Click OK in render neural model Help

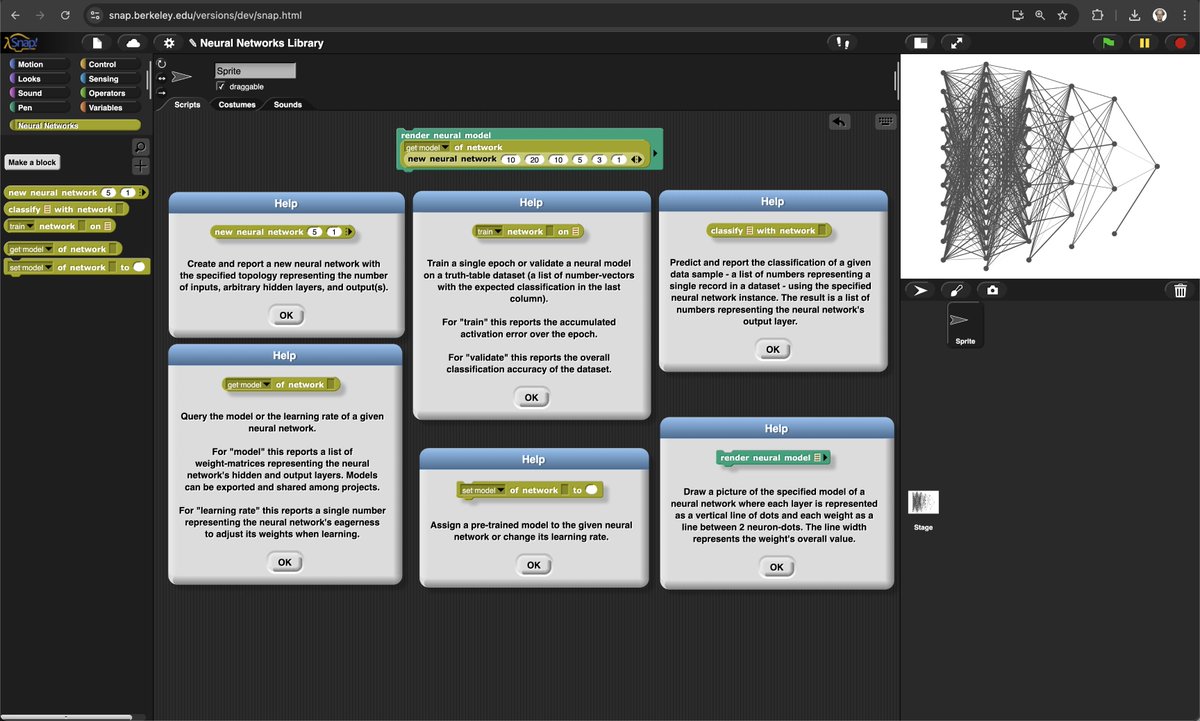(x=776, y=567)
